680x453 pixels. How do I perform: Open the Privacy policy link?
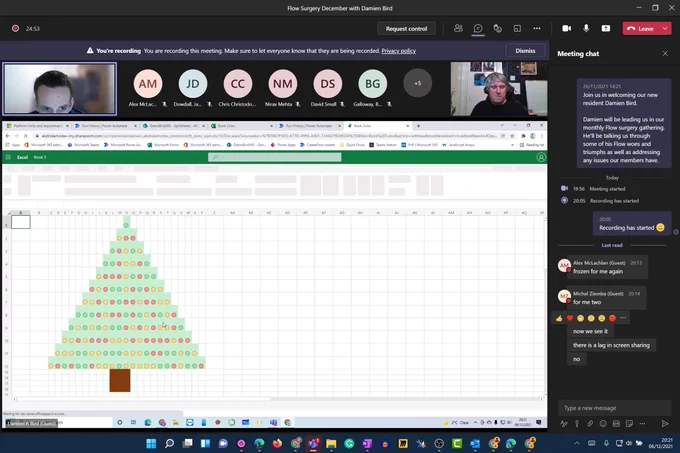(x=399, y=51)
